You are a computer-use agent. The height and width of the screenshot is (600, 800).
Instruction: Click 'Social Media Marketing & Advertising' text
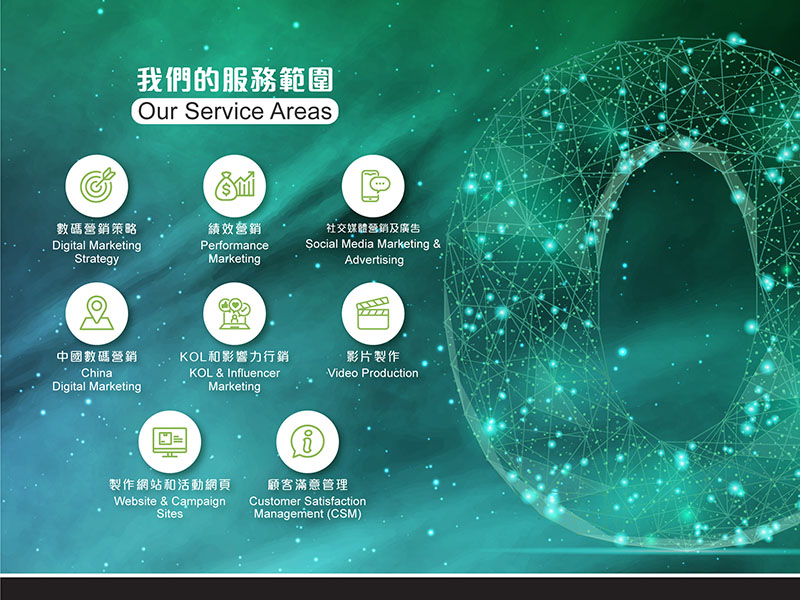tap(373, 252)
